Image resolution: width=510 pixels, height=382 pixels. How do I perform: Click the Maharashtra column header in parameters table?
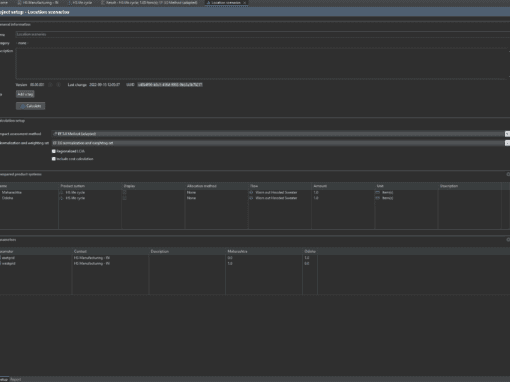(x=264, y=251)
